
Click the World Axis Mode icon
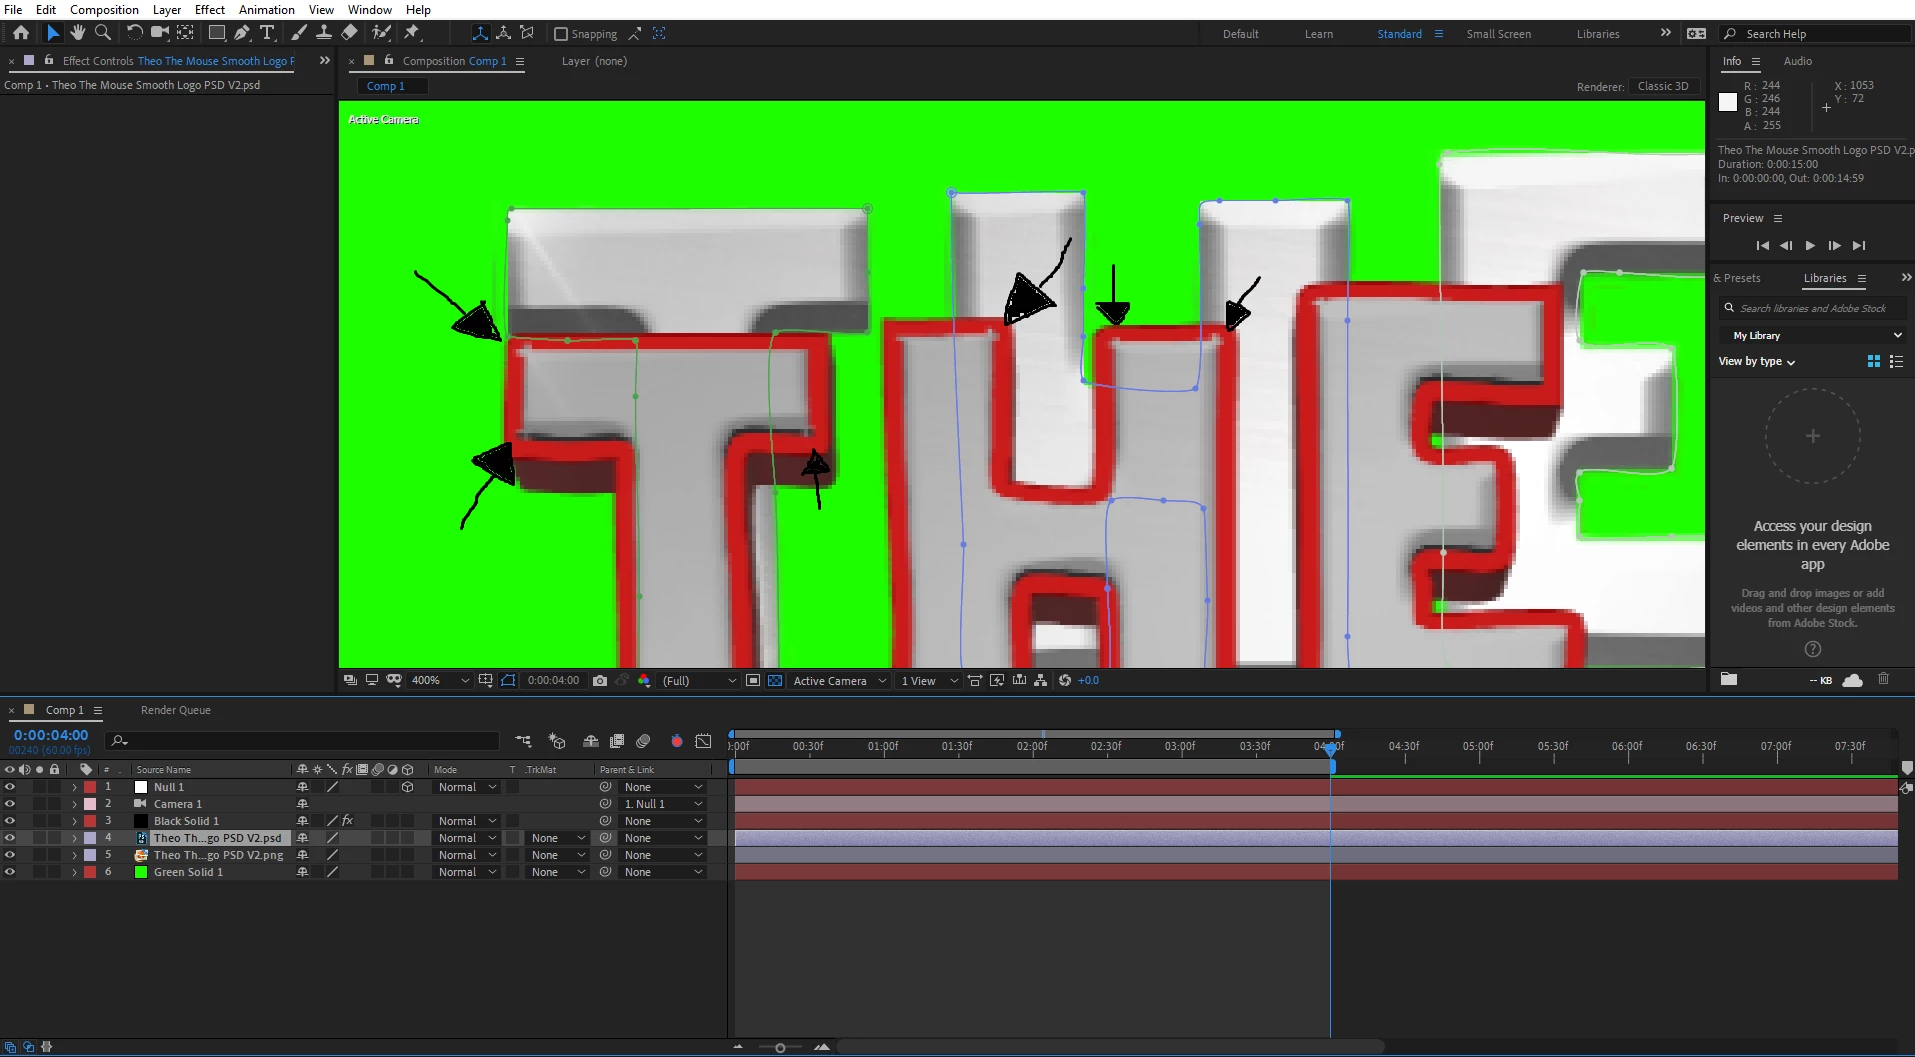pyautogui.click(x=504, y=33)
